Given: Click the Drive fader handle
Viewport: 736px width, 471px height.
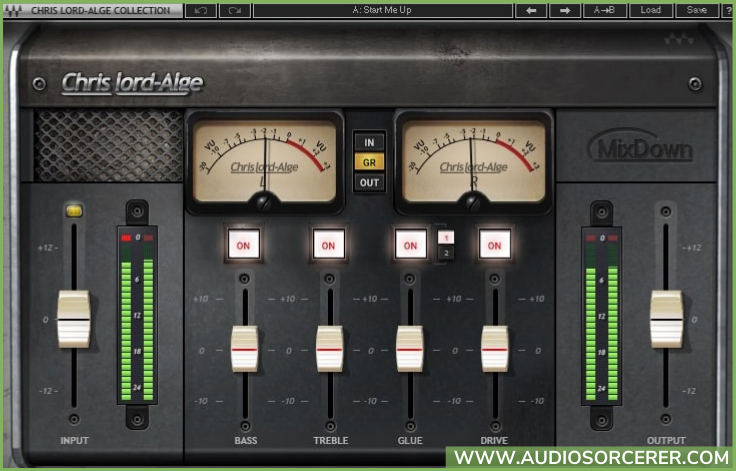Looking at the screenshot, I should coord(495,349).
